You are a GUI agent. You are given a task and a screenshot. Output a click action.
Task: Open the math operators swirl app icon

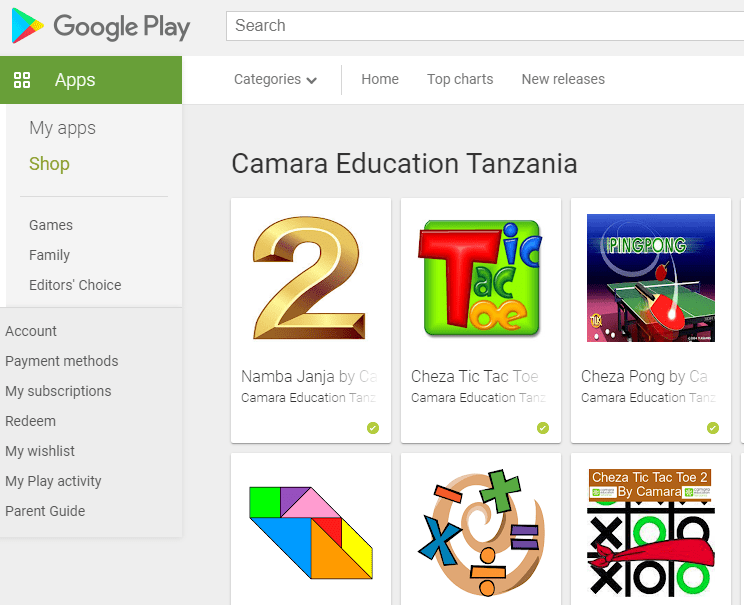tap(481, 532)
